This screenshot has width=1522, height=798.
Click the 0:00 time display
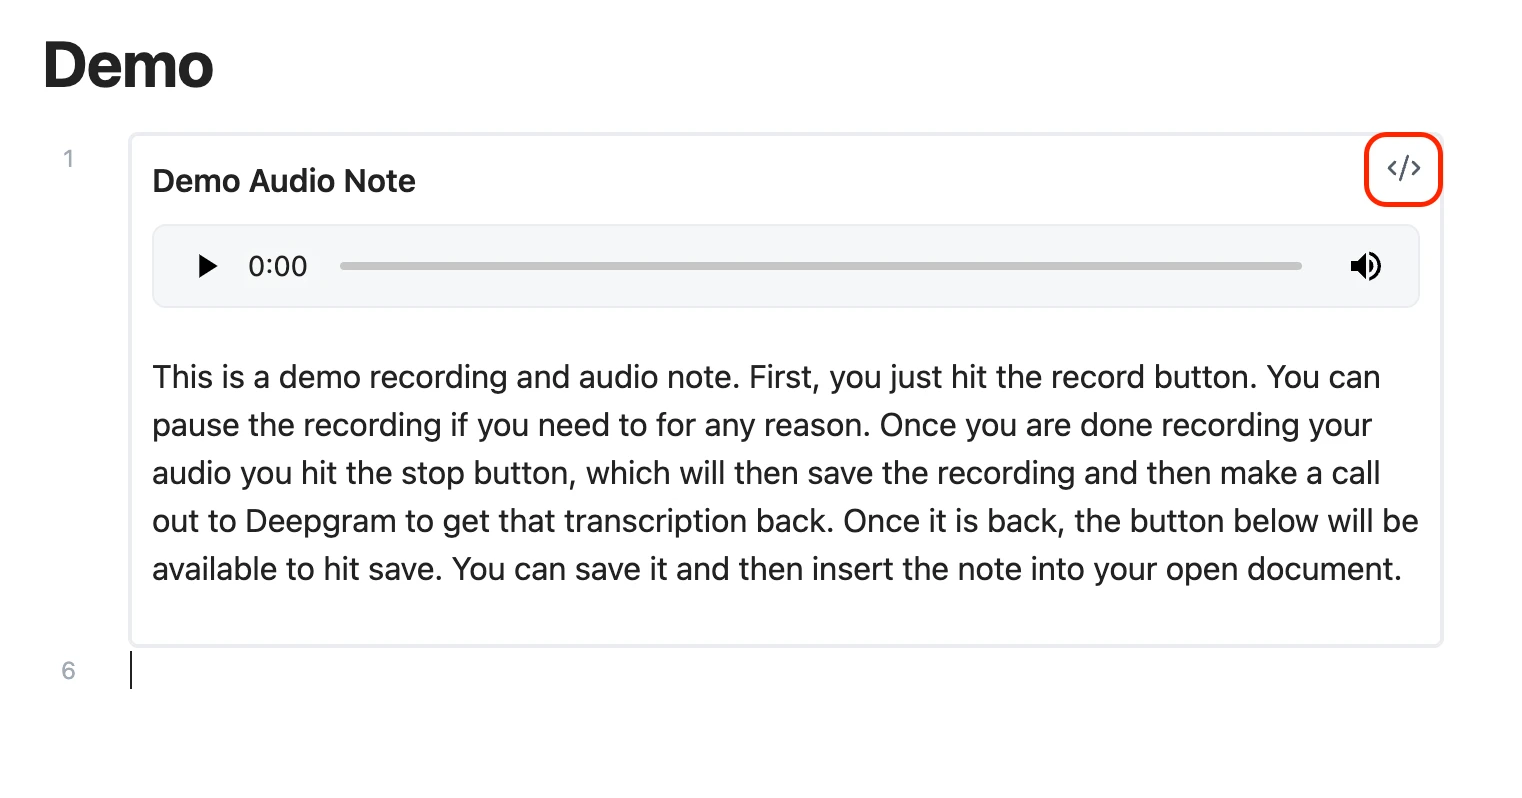[277, 266]
